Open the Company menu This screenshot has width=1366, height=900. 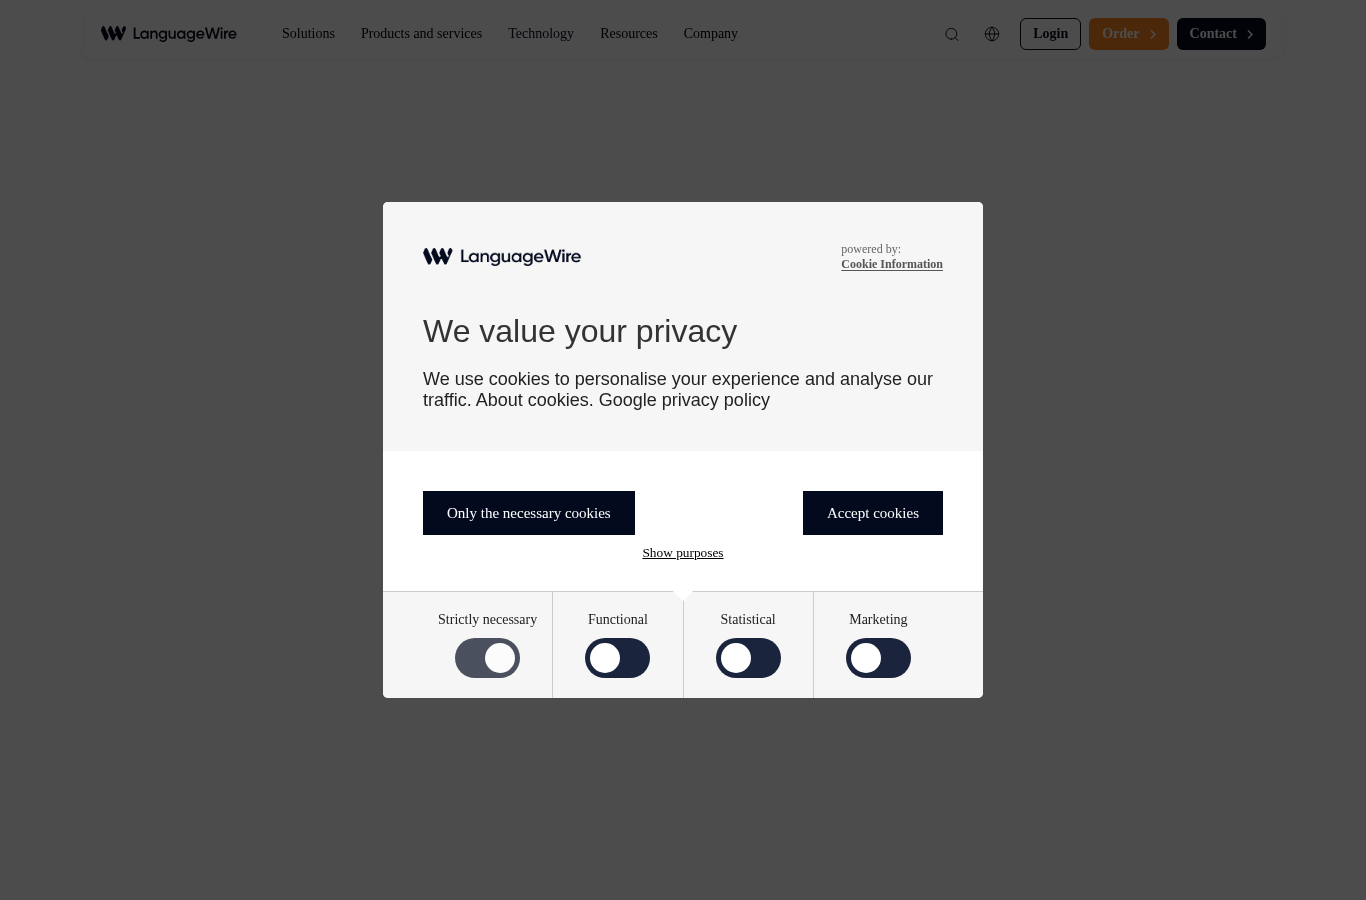pos(711,34)
